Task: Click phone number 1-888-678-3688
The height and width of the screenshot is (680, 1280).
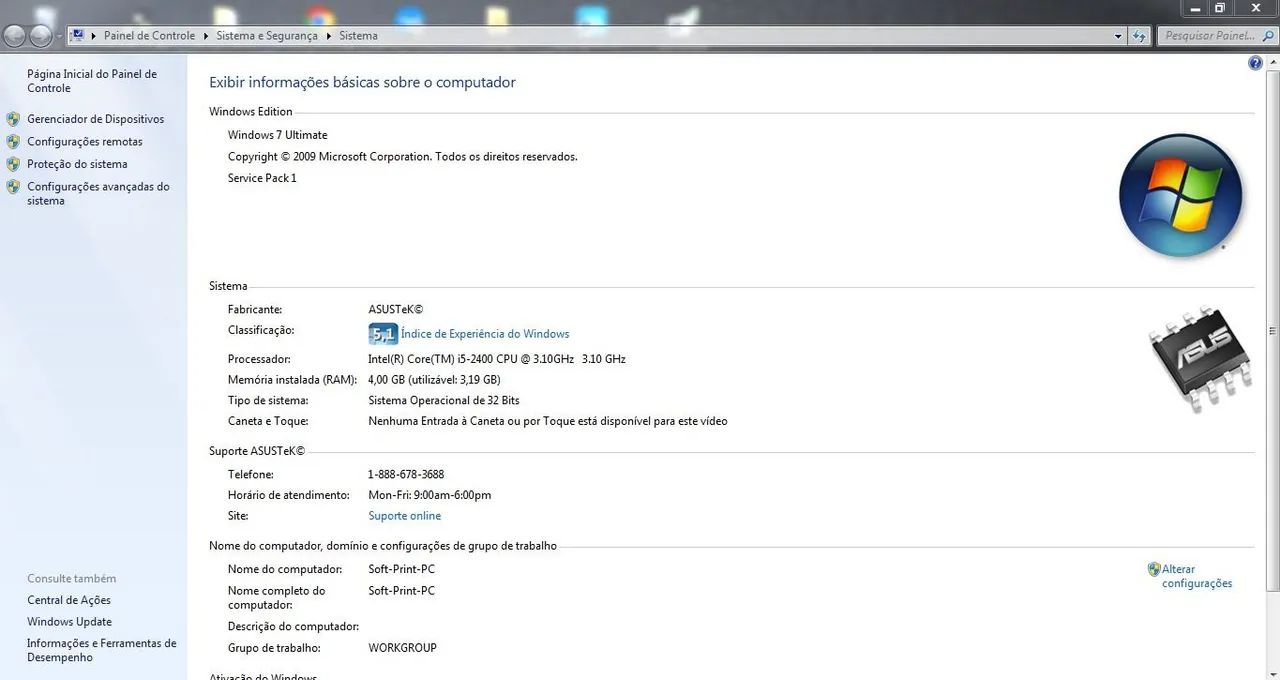Action: pos(406,474)
